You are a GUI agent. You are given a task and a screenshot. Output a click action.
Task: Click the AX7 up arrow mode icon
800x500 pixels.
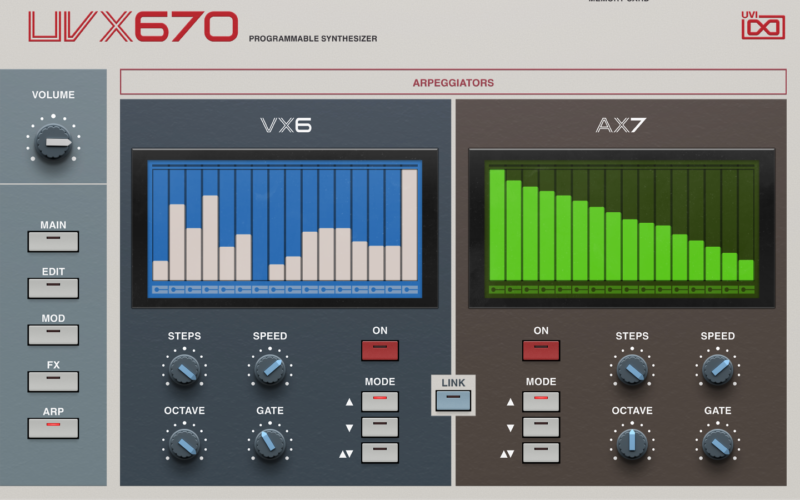510,402
